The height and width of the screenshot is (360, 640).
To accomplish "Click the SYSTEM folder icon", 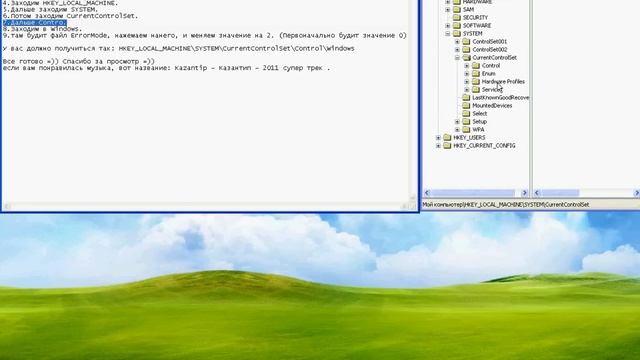I will pyautogui.click(x=457, y=33).
